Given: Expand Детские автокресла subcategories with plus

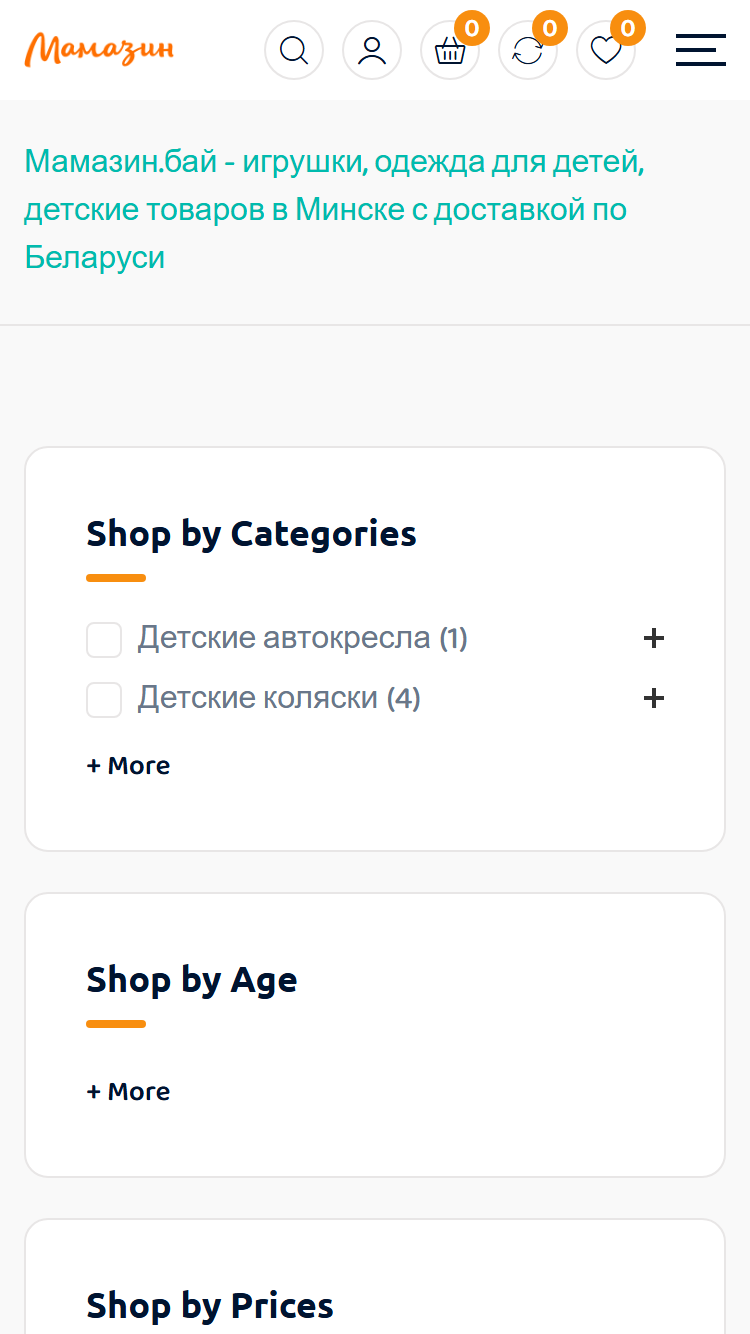Looking at the screenshot, I should pyautogui.click(x=654, y=638).
